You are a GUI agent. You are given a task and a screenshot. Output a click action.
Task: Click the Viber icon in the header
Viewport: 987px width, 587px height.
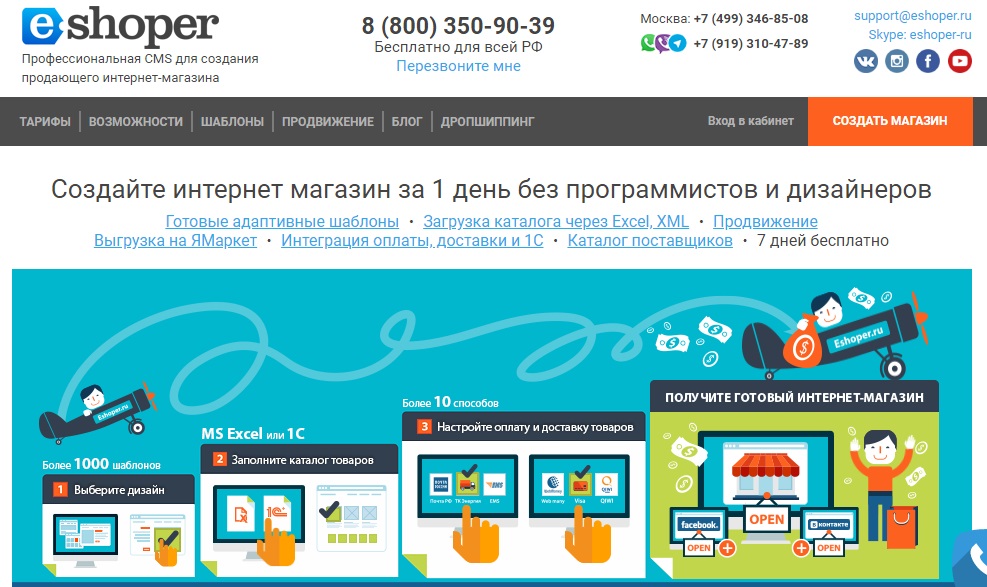click(x=662, y=43)
